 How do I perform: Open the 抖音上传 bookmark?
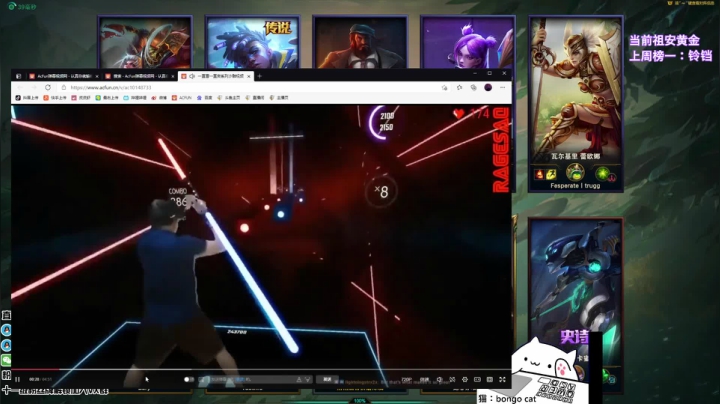click(27, 98)
